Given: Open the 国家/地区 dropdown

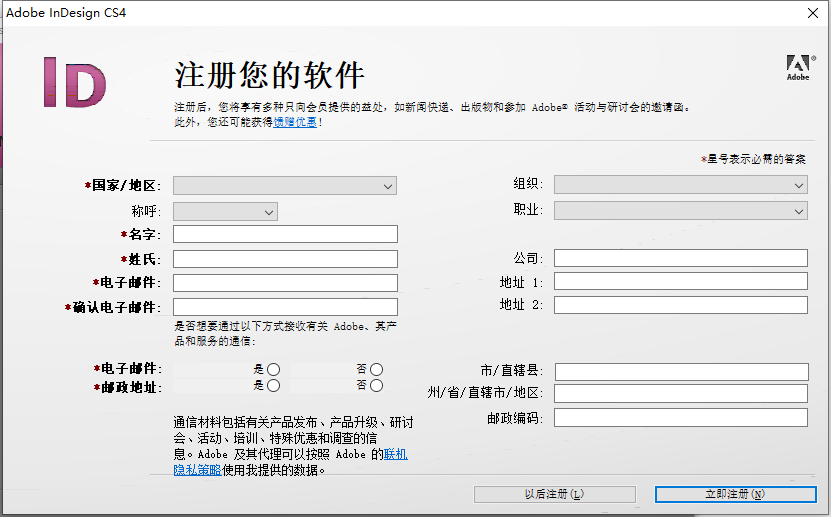Looking at the screenshot, I should pos(285,186).
